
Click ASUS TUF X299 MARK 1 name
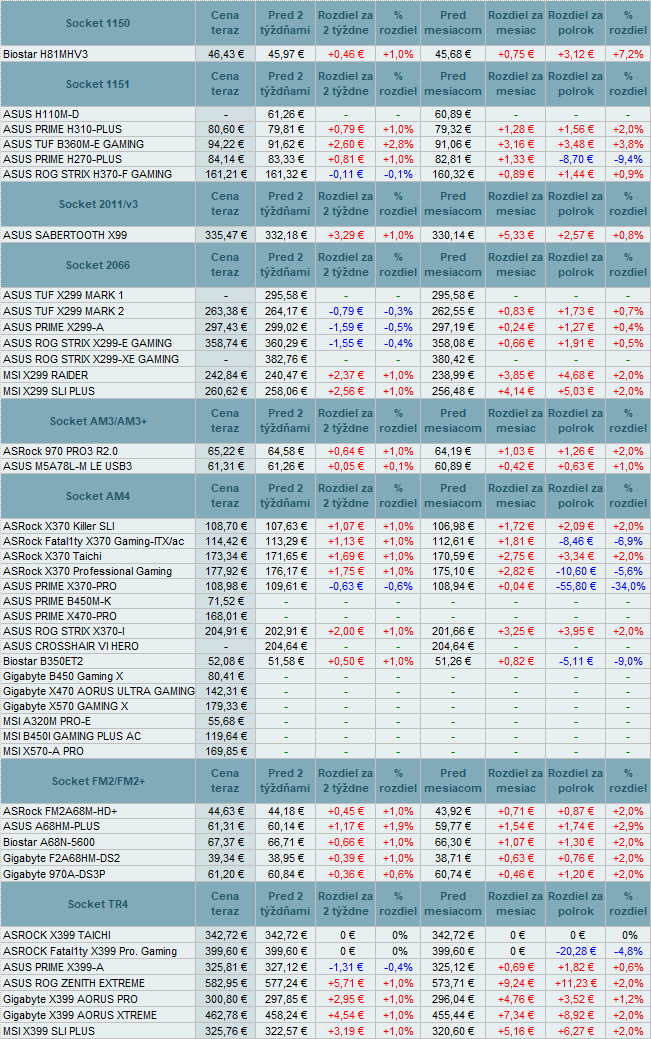coord(63,296)
